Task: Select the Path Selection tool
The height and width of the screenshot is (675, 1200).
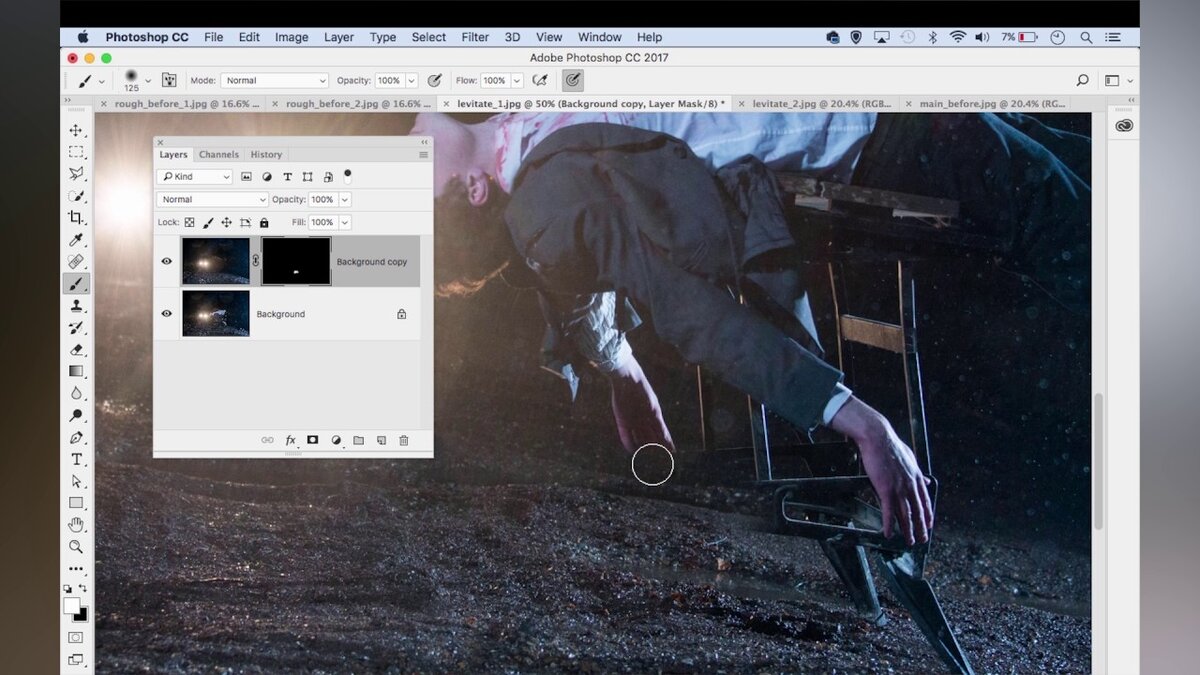Action: click(x=76, y=482)
